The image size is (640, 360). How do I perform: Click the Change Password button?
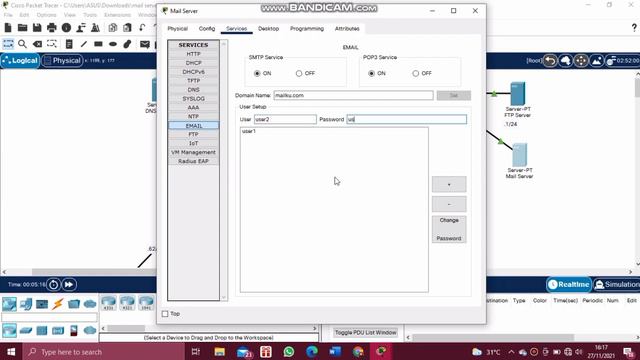[x=449, y=229]
